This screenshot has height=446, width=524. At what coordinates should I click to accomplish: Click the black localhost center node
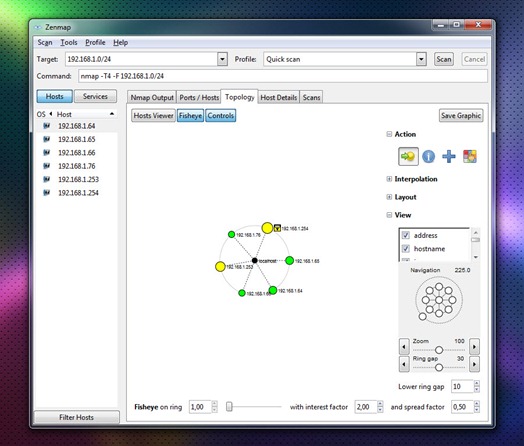tap(255, 260)
